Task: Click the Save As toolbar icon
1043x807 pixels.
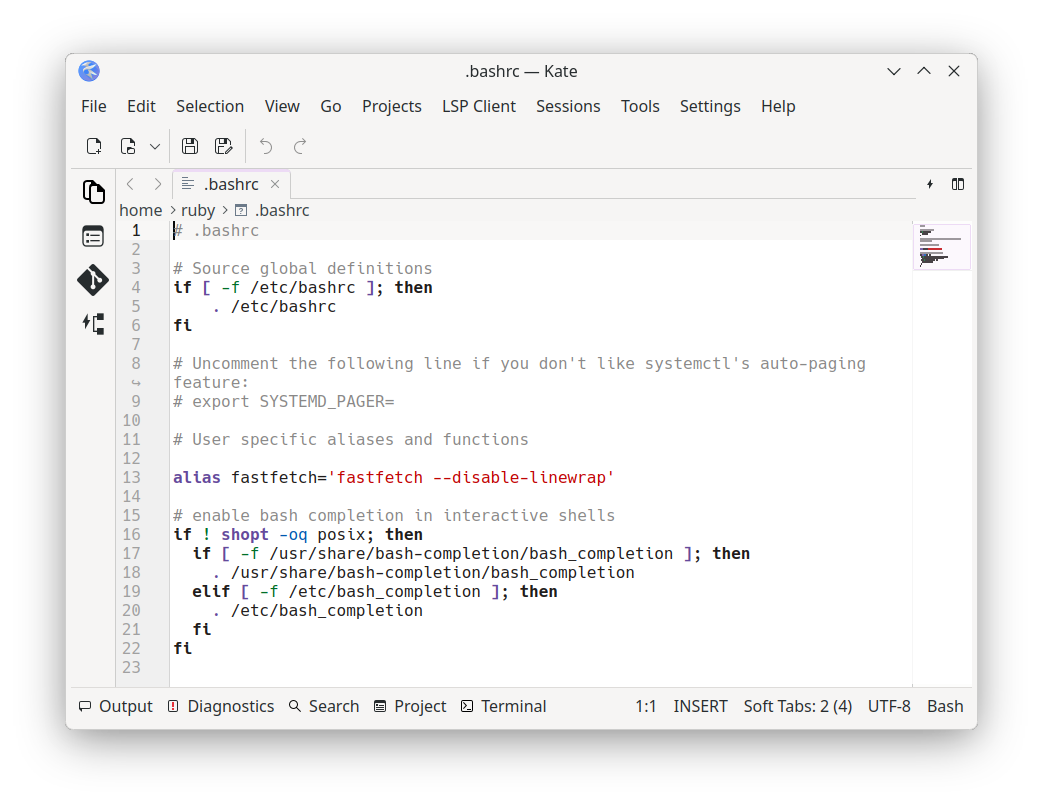Action: (x=224, y=146)
